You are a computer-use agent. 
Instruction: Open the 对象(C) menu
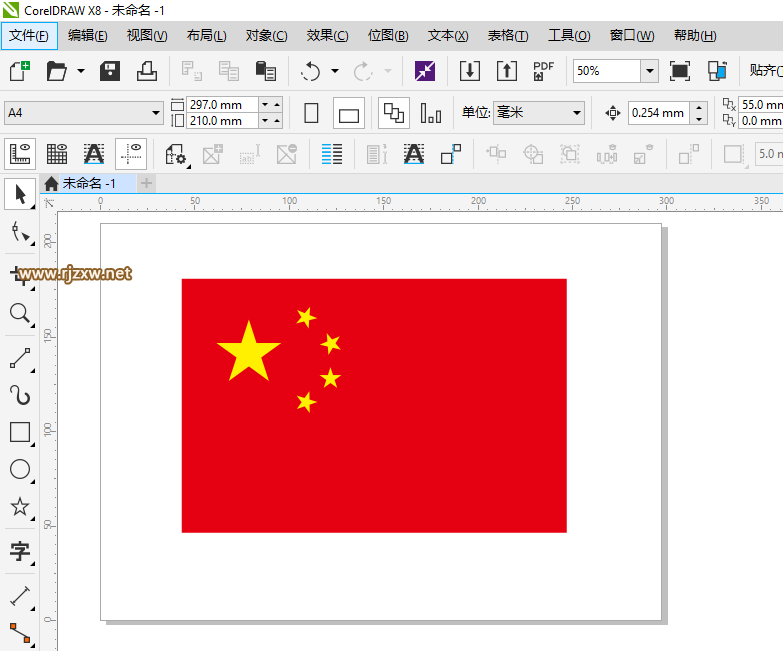[266, 35]
